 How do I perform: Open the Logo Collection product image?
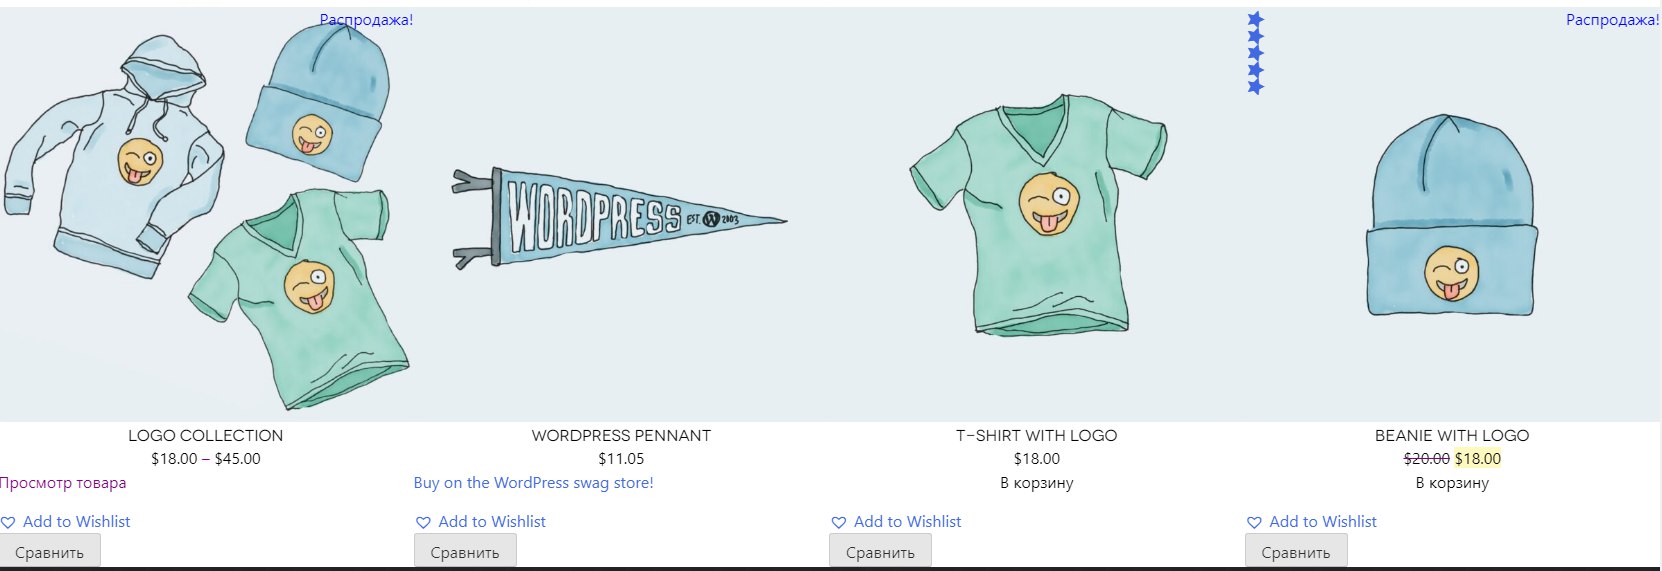207,214
